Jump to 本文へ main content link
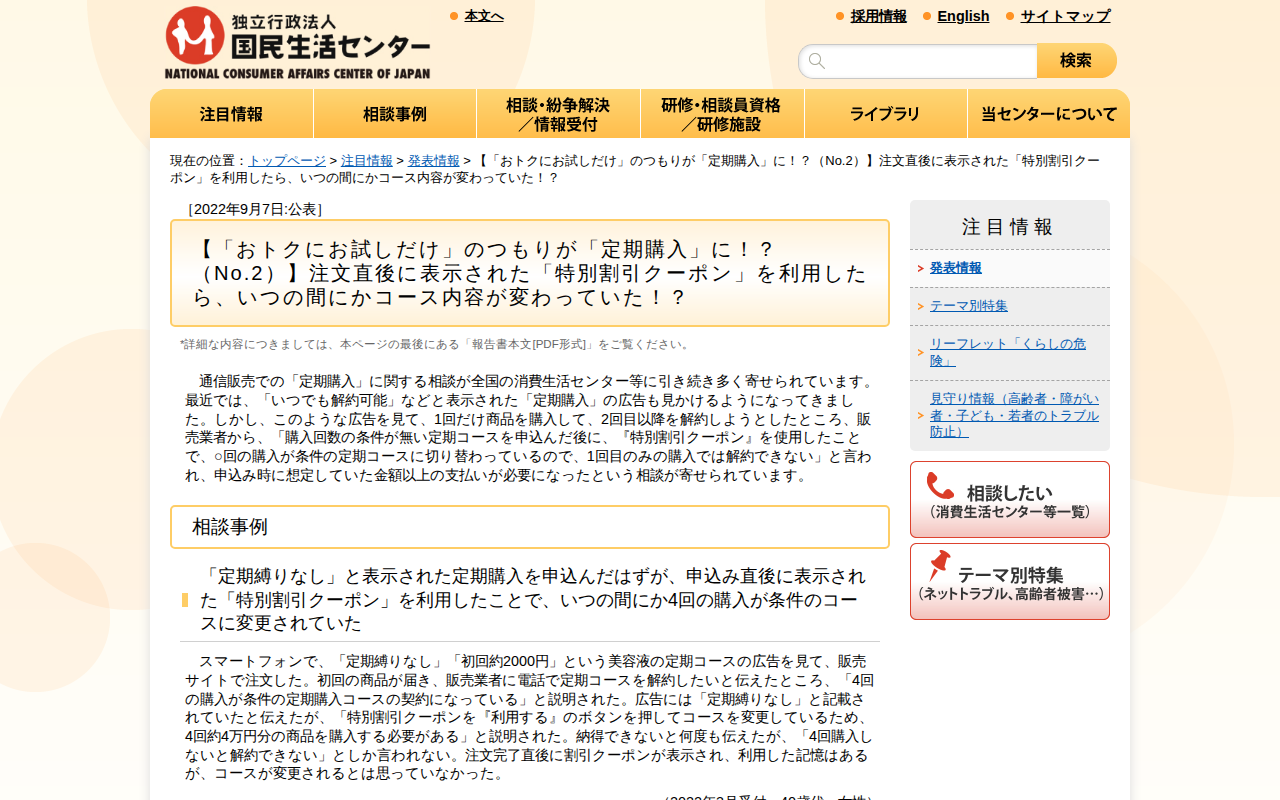This screenshot has height=800, width=1280. click(484, 16)
